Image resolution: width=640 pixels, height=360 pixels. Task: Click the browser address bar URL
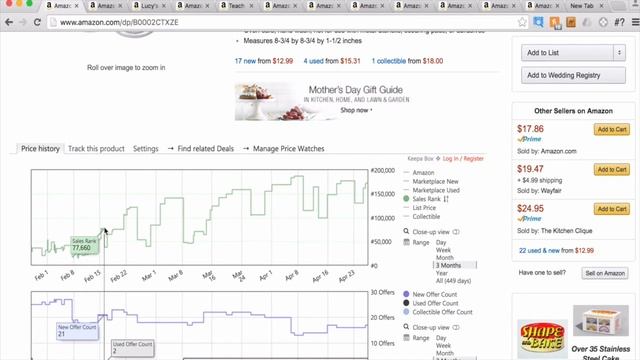(119, 22)
